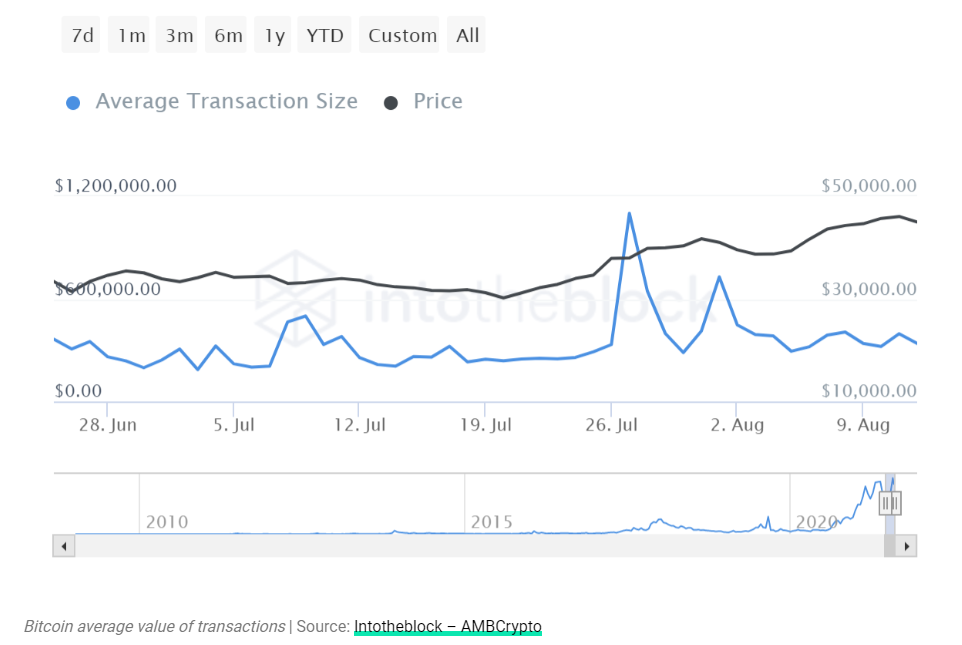Viewport: 962px width, 645px height.
Task: Click the transaction size peak near 26. Jul
Action: [629, 214]
